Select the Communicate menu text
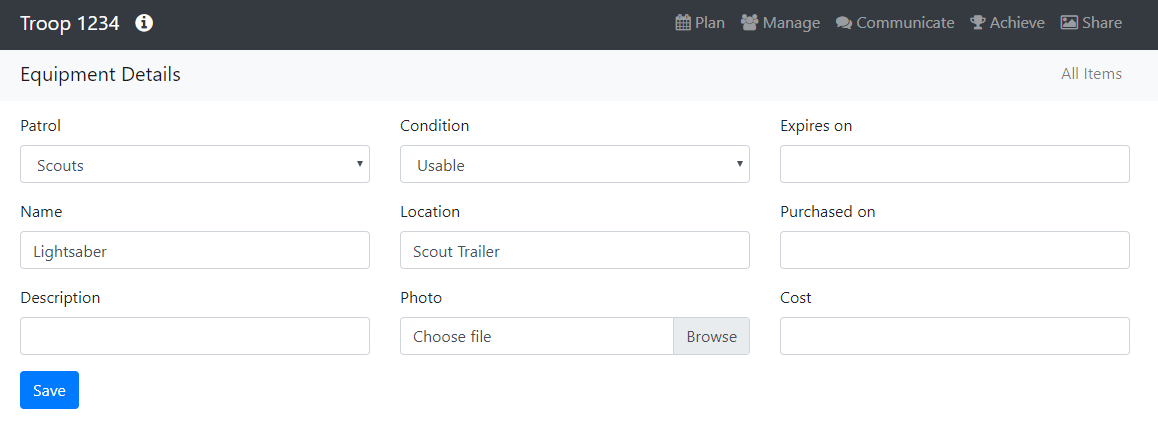 (905, 23)
